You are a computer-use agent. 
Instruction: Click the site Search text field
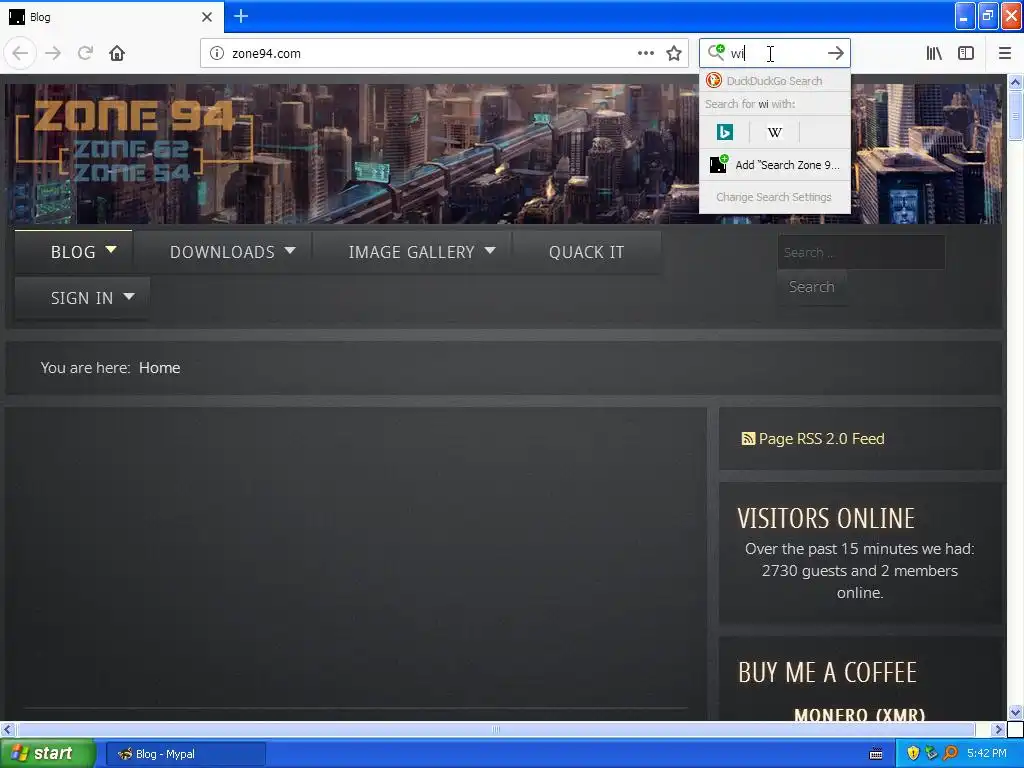click(x=861, y=252)
